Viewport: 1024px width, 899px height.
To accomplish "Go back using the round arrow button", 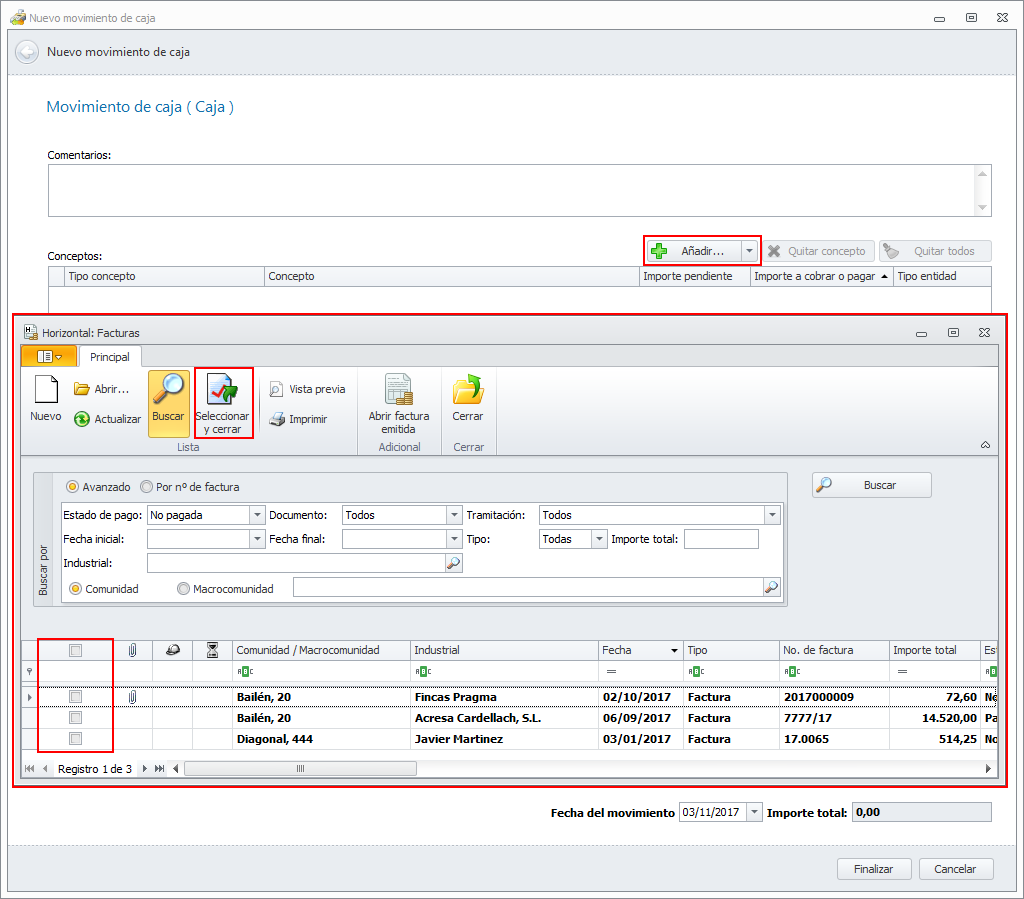I will coord(27,52).
